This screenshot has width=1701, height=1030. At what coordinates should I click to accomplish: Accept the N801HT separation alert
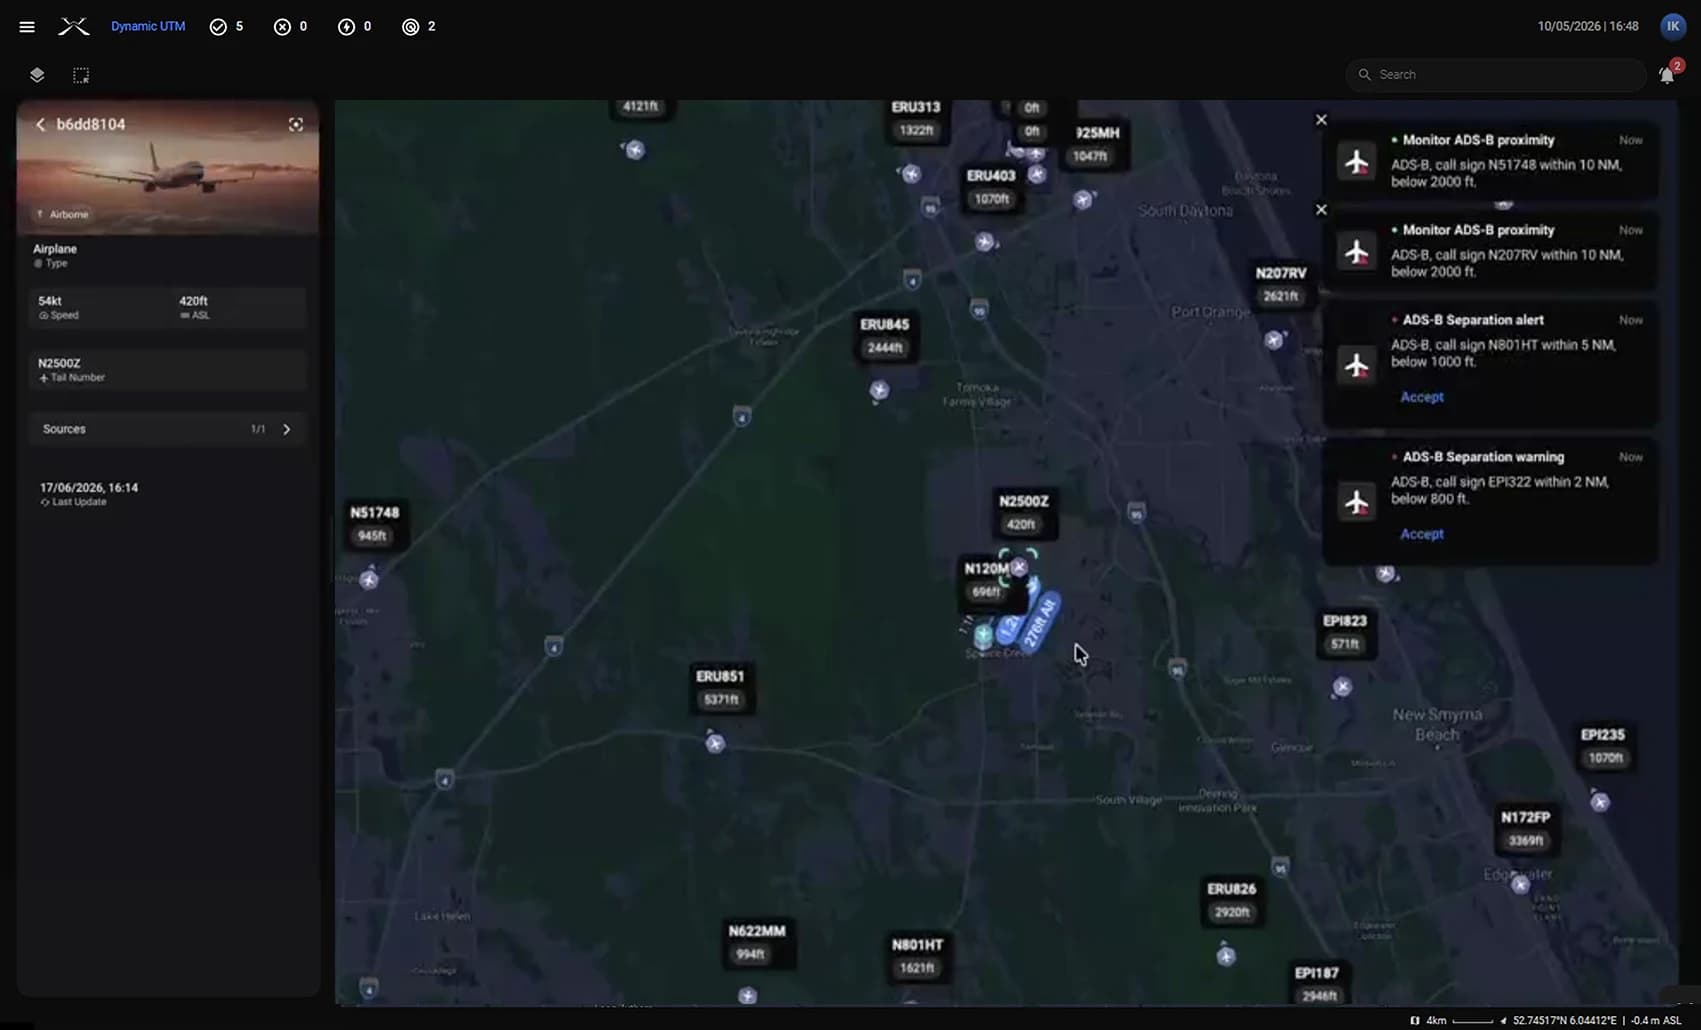coord(1422,397)
